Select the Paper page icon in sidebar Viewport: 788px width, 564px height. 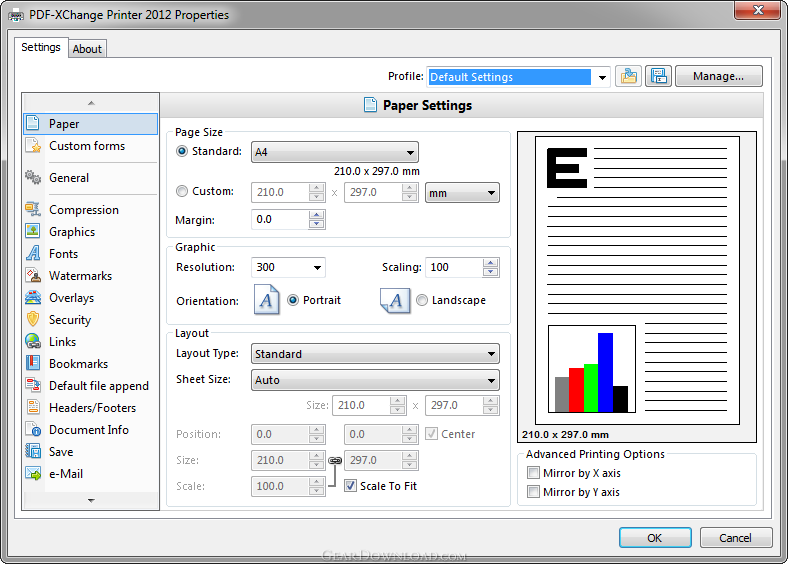click(33, 123)
